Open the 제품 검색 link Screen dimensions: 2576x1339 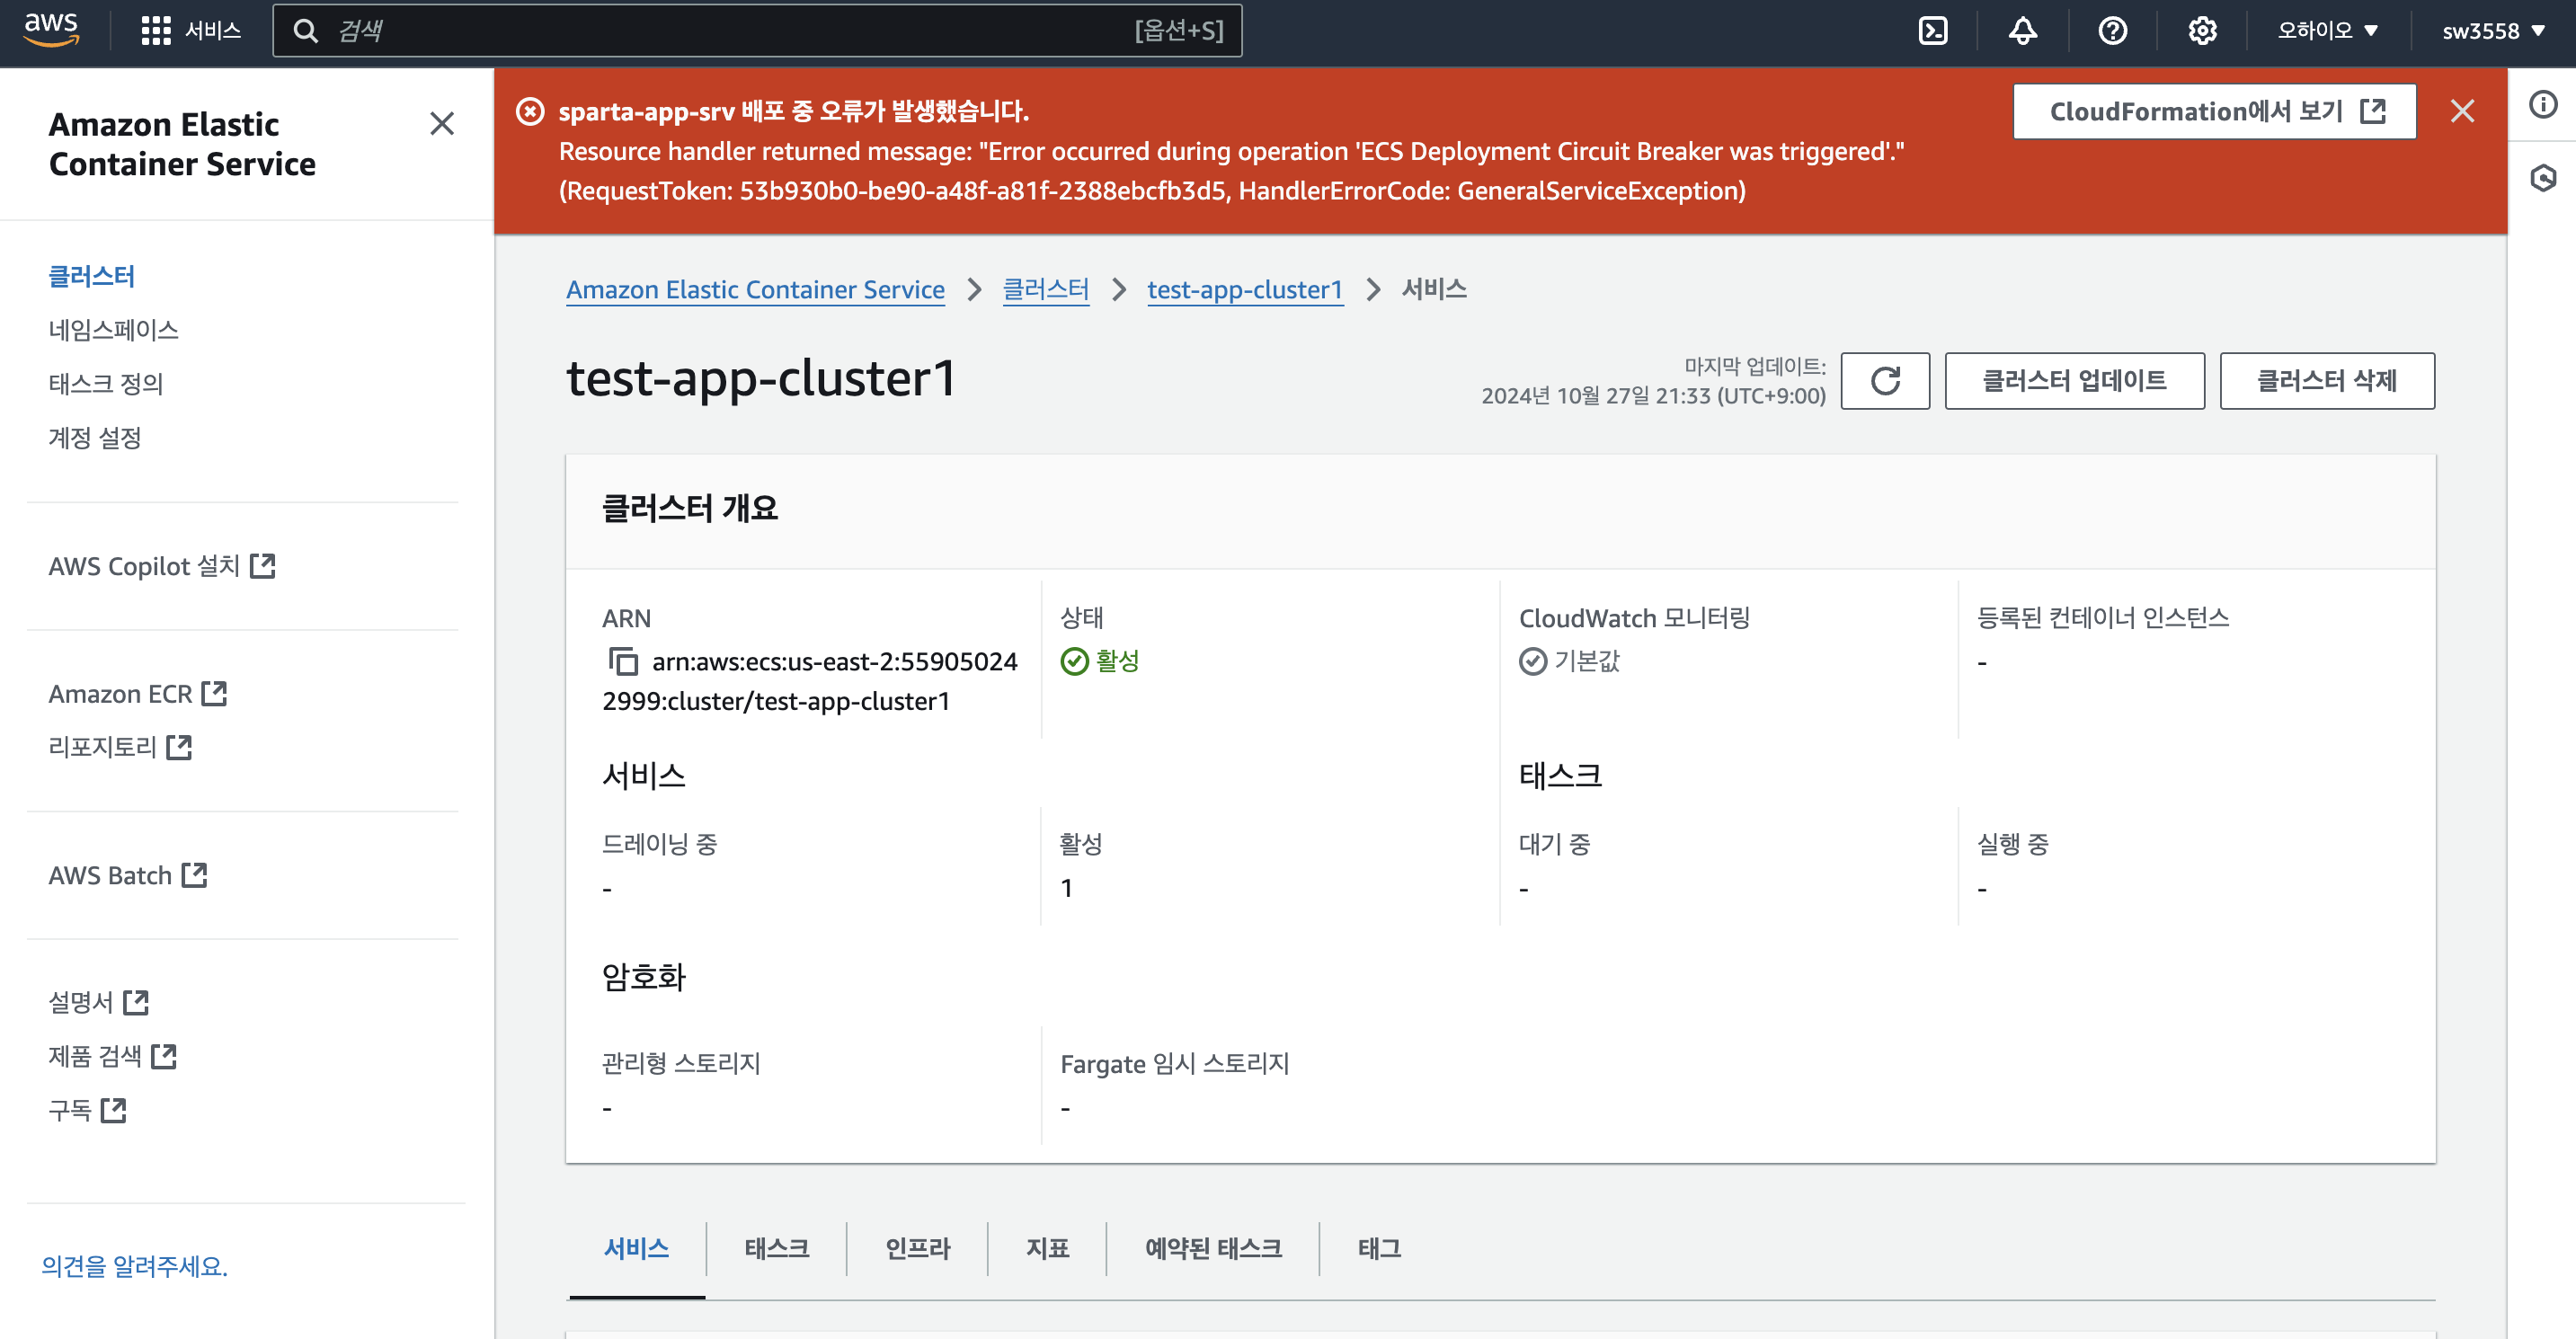pyautogui.click(x=113, y=1056)
